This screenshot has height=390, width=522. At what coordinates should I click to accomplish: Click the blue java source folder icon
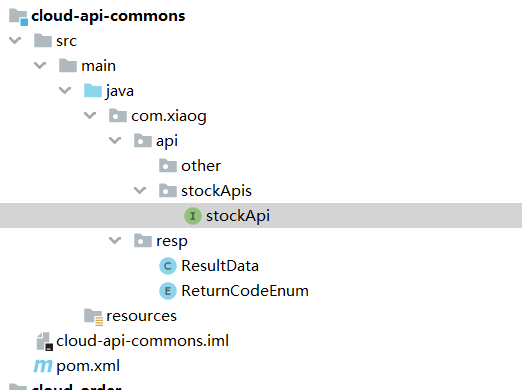point(93,90)
